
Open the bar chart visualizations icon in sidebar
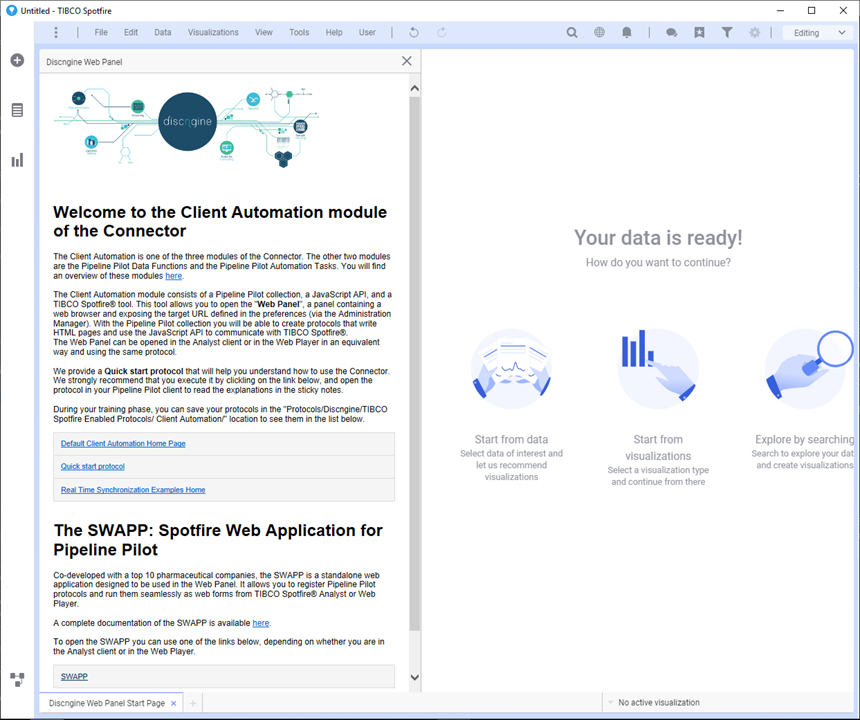[17, 160]
